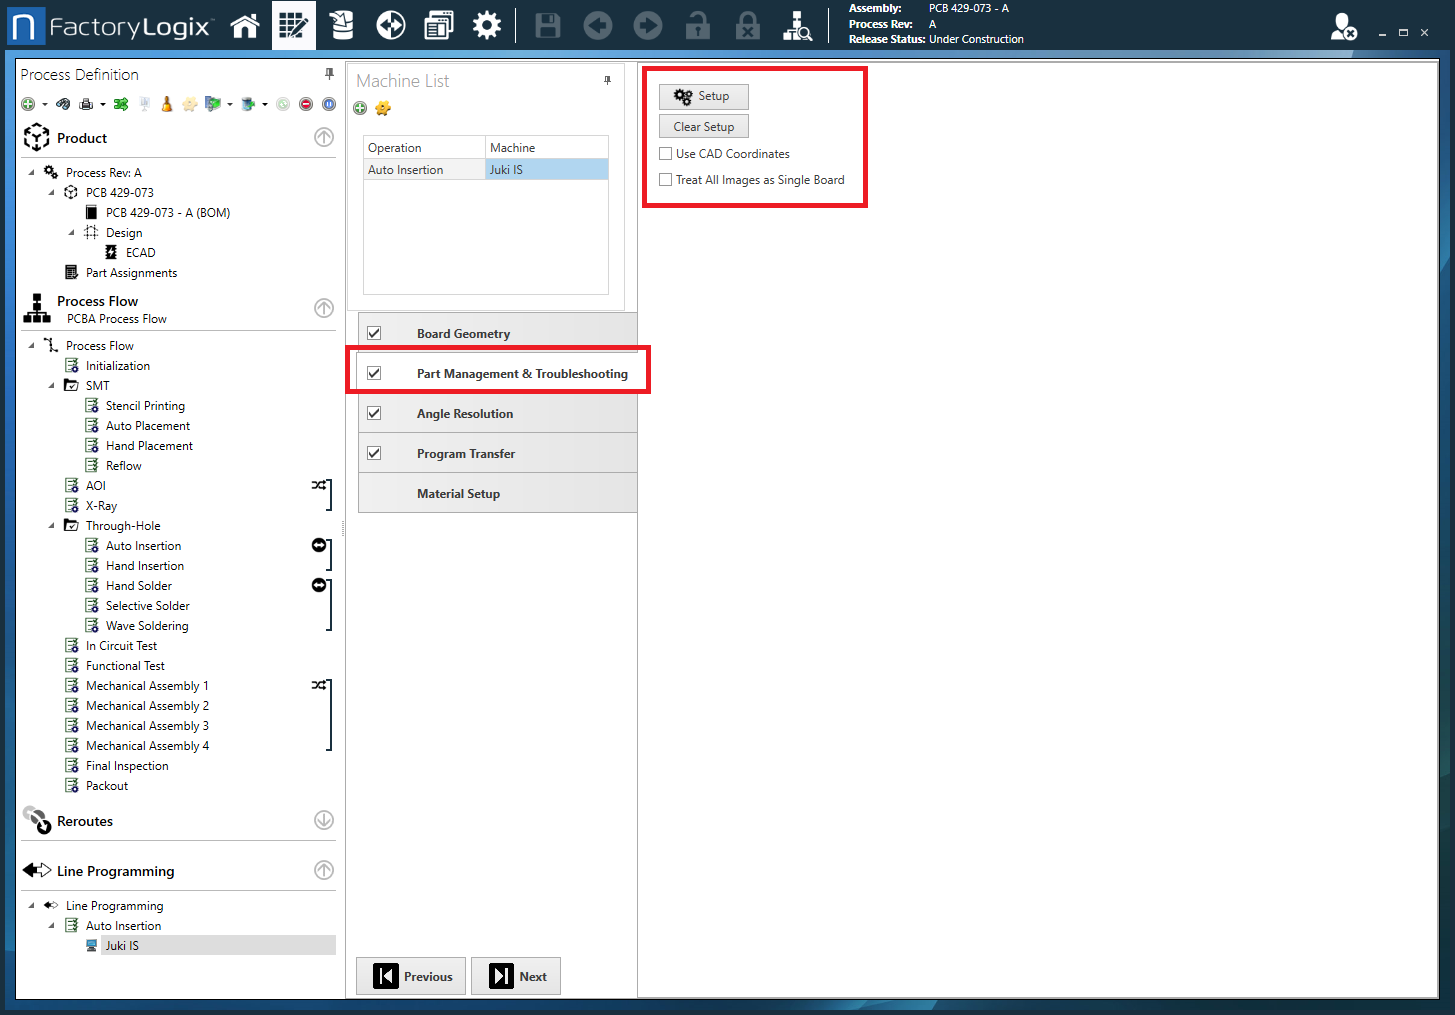The width and height of the screenshot is (1455, 1015).
Task: Expand the Reroutes section
Action: 324,820
